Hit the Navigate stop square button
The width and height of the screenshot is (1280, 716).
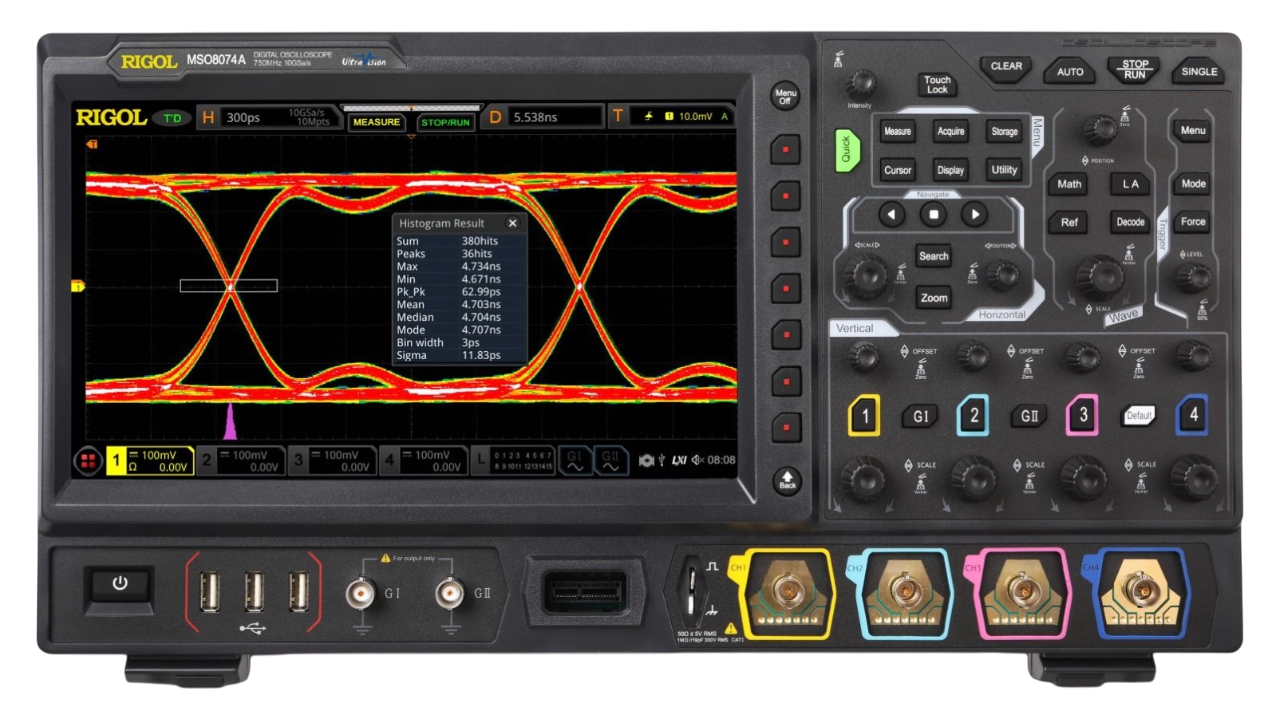933,214
